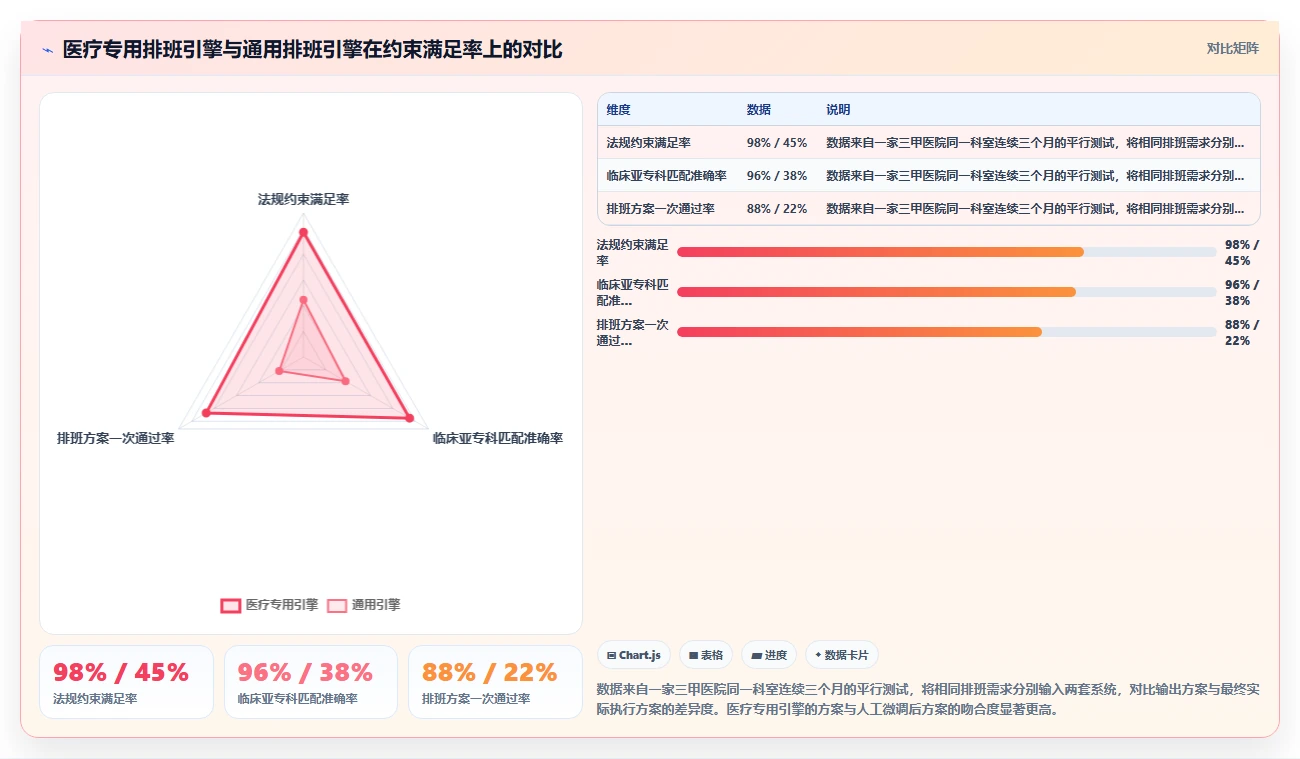Click table cell 法规约束满足率
Viewport: 1300px width, 759px height.
[648, 143]
